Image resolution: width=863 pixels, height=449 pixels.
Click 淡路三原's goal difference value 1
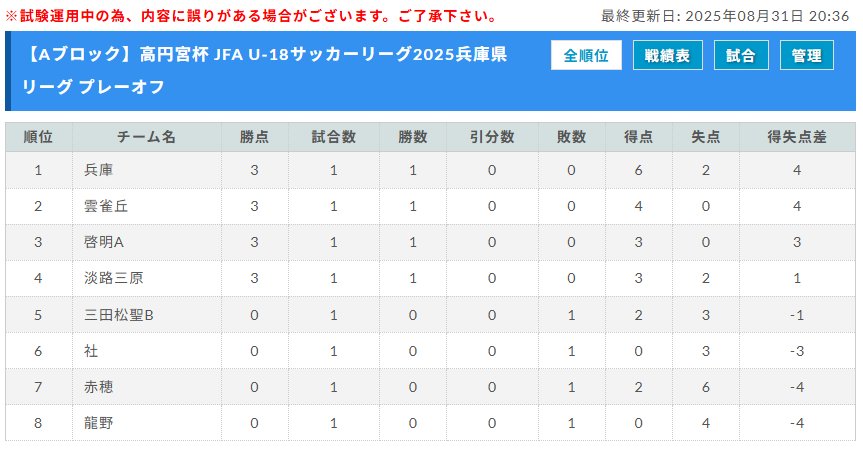pyautogui.click(x=797, y=278)
